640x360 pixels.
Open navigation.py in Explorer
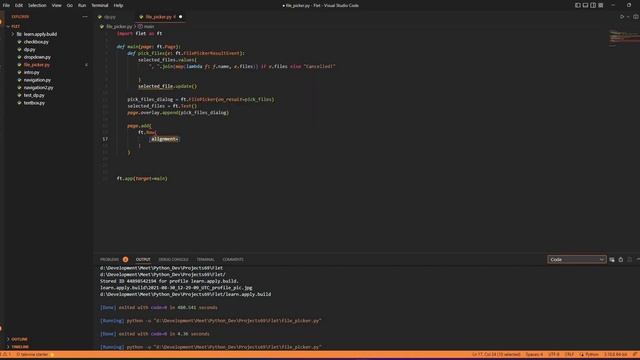[x=37, y=80]
